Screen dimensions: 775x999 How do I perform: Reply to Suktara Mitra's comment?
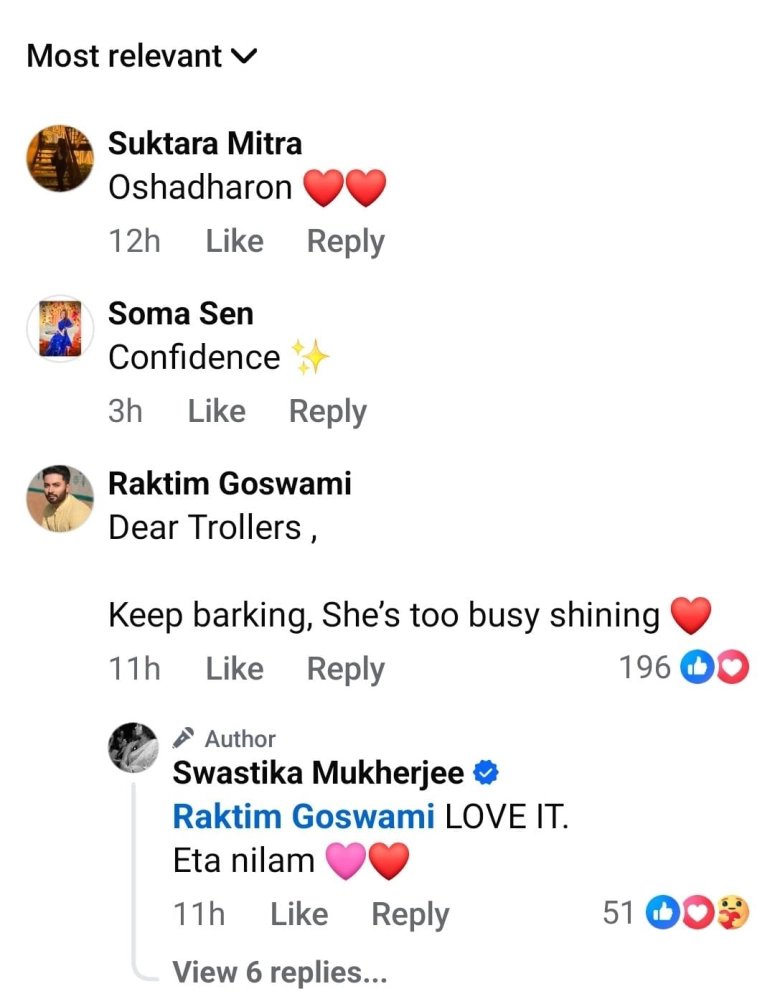coord(345,242)
